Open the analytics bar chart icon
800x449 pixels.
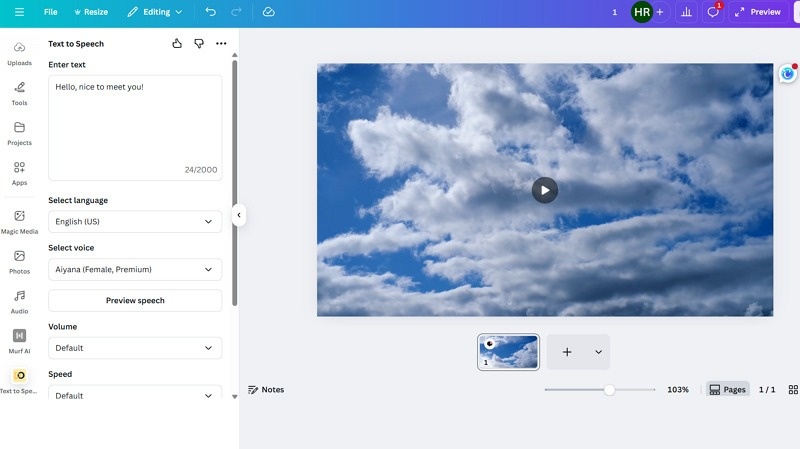point(686,12)
